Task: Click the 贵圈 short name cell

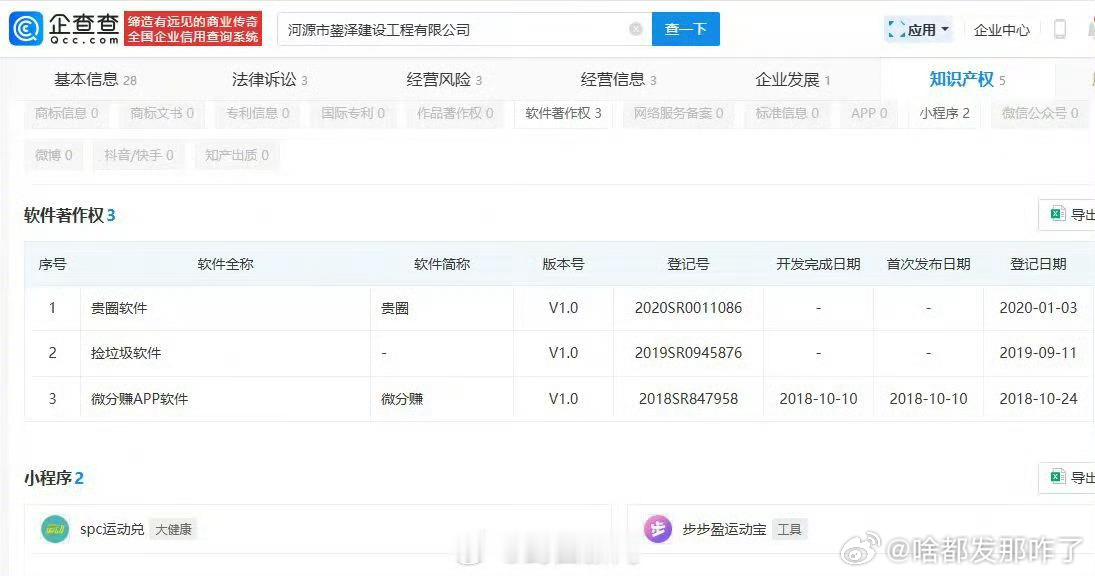Action: point(395,308)
